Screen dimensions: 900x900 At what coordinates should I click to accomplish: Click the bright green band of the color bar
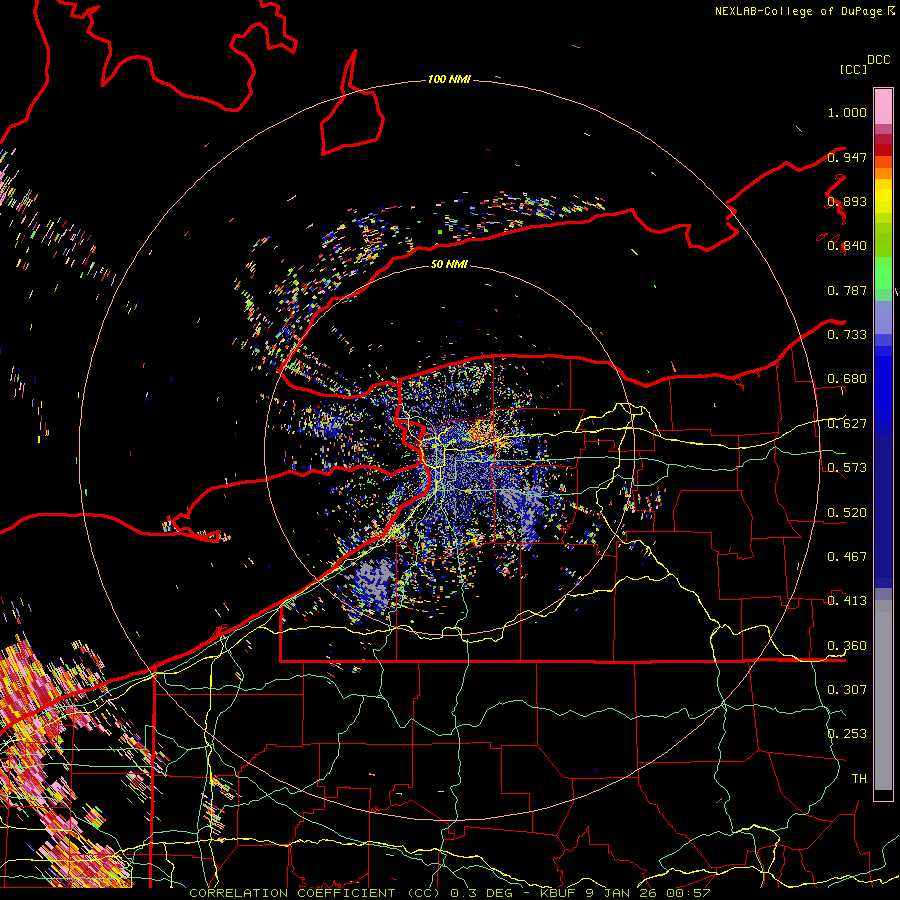click(x=883, y=273)
